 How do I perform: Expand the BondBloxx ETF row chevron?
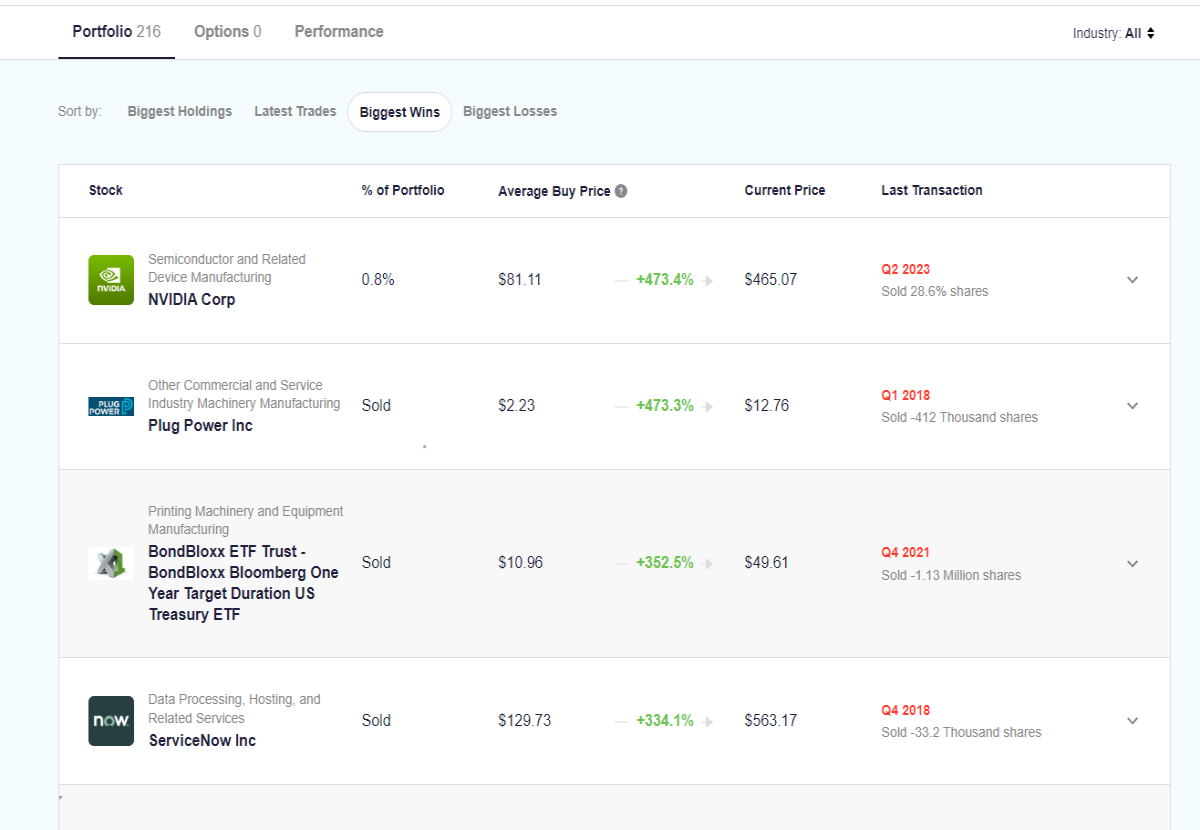pyautogui.click(x=1132, y=564)
